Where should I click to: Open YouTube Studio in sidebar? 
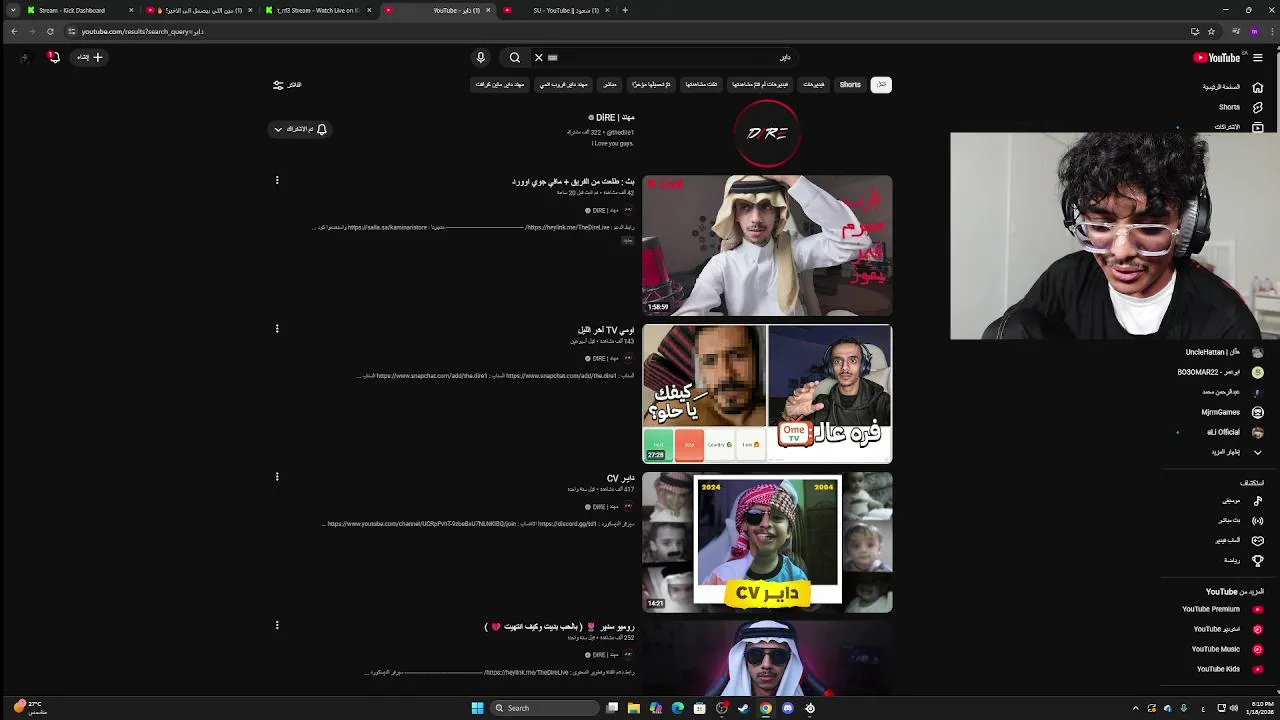(x=1228, y=629)
